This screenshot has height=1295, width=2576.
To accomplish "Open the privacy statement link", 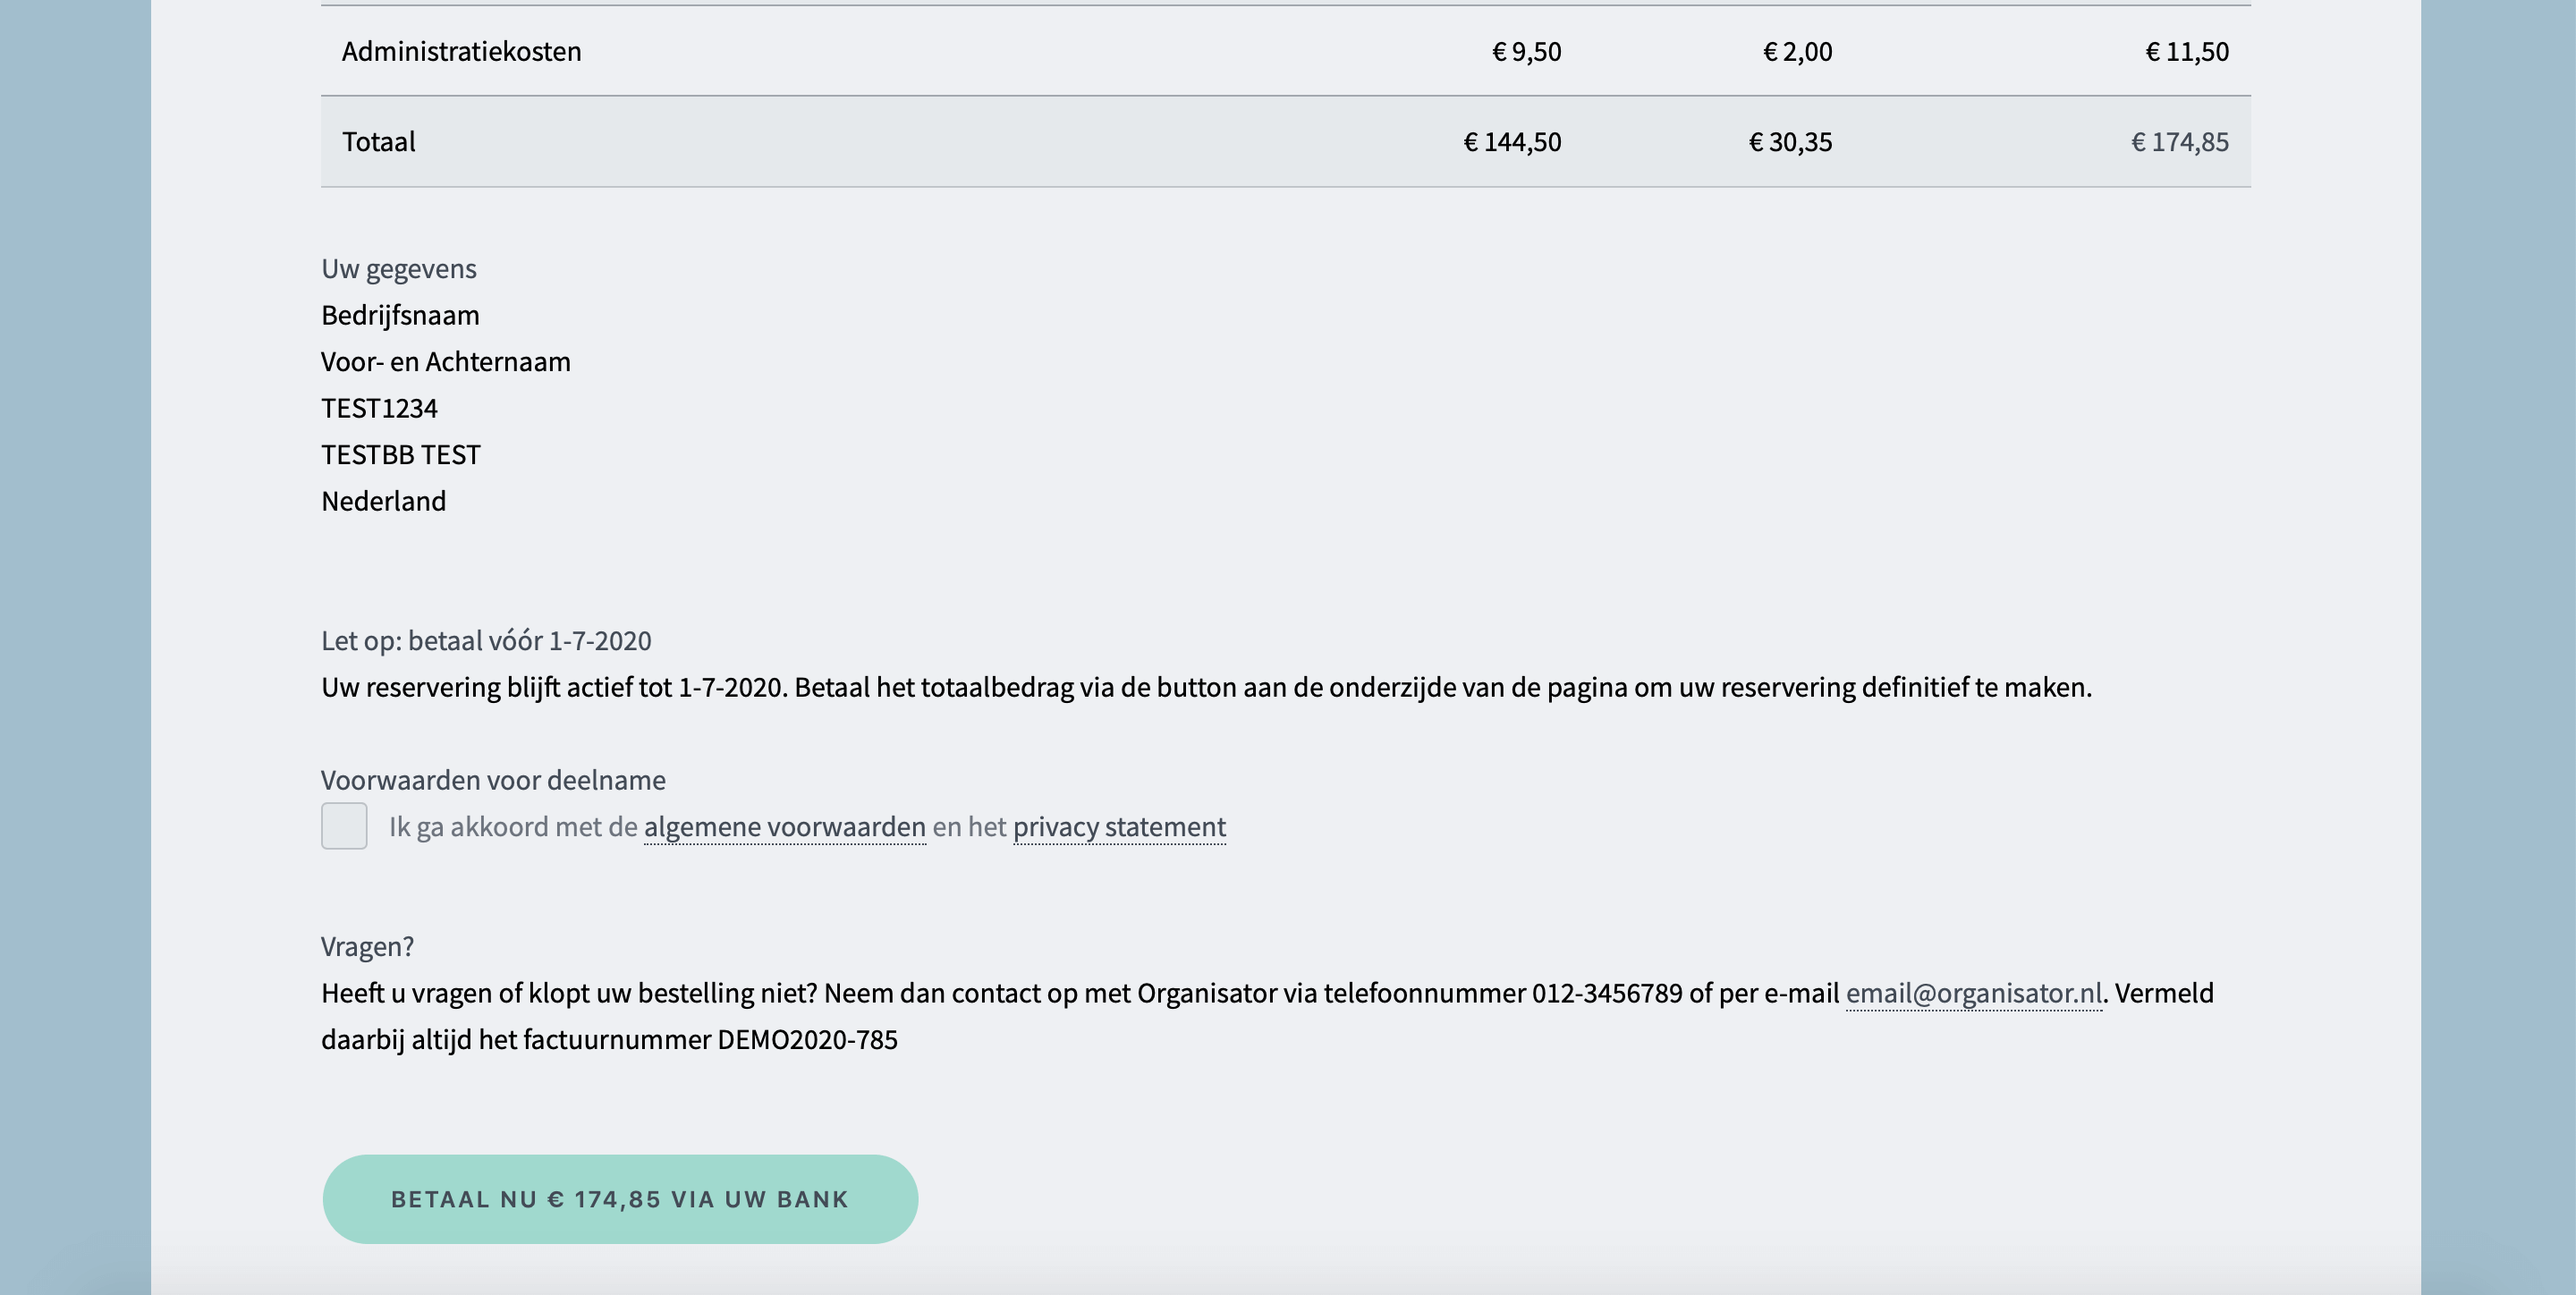I will 1119,827.
